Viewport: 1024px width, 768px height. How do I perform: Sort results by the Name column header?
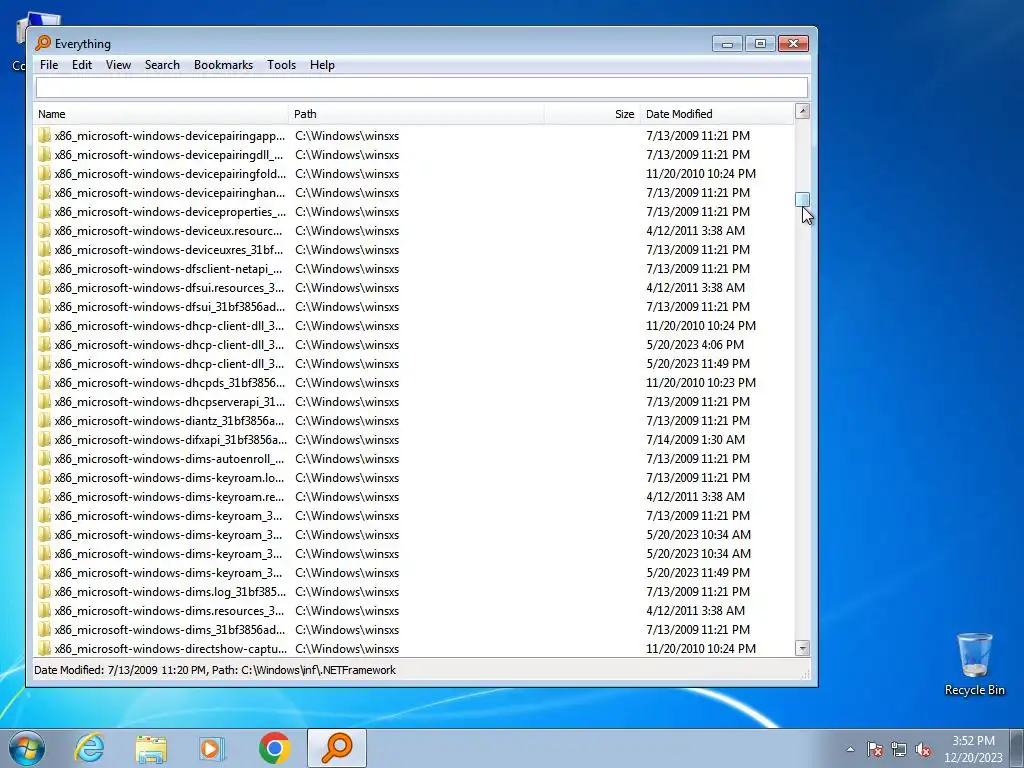[x=161, y=114]
